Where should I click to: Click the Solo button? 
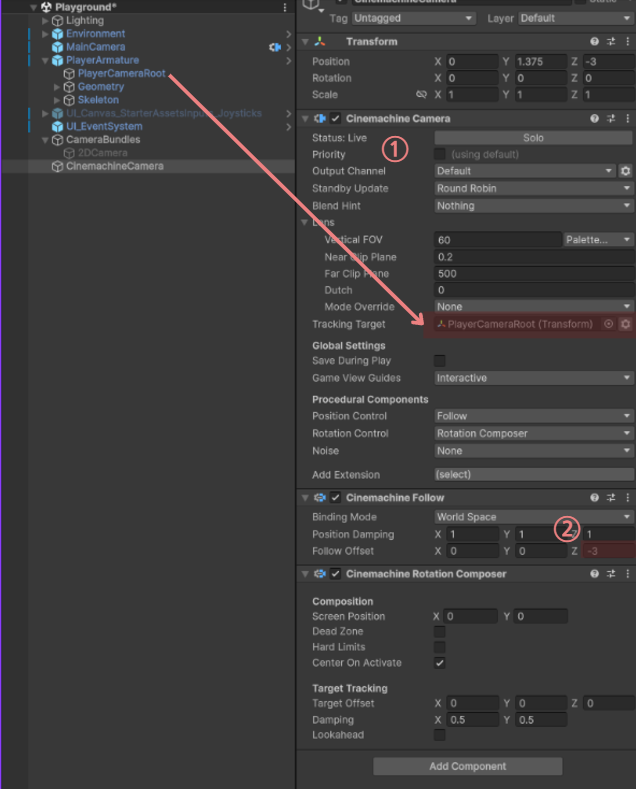[x=533, y=138]
